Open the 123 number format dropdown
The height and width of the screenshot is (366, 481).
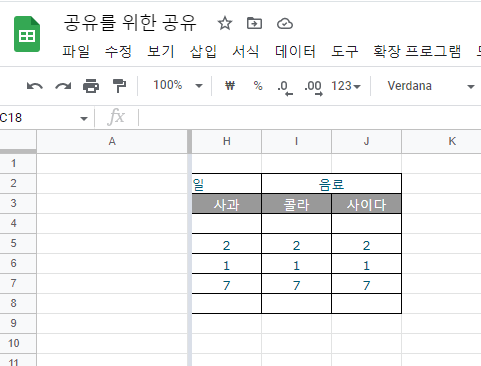(x=346, y=86)
